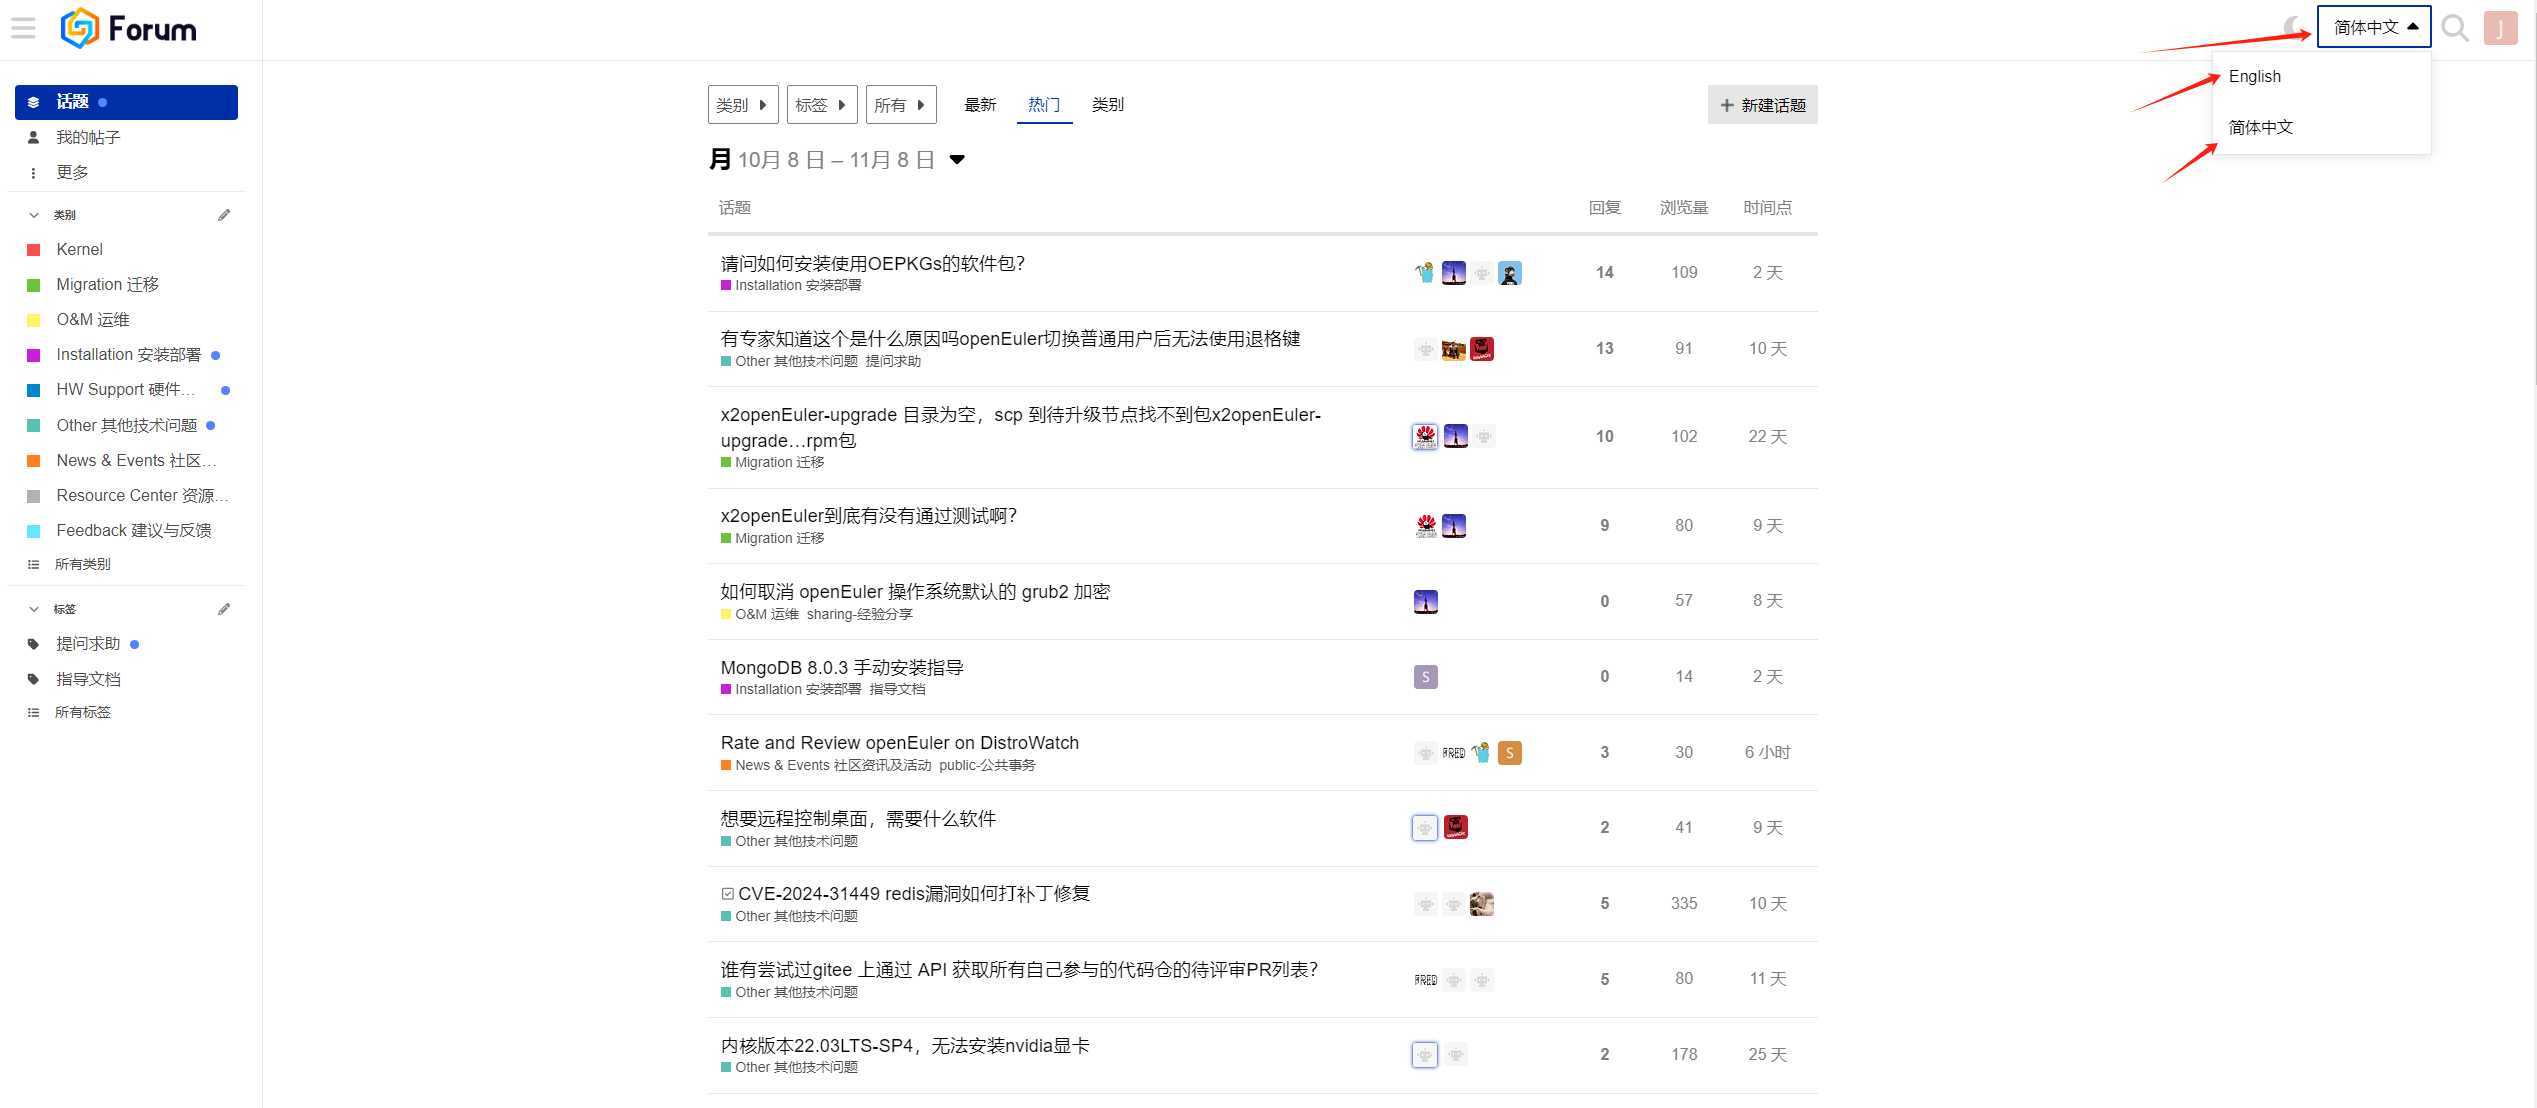The image size is (2537, 1108).
Task: Click the user avatar J icon
Action: [2500, 28]
